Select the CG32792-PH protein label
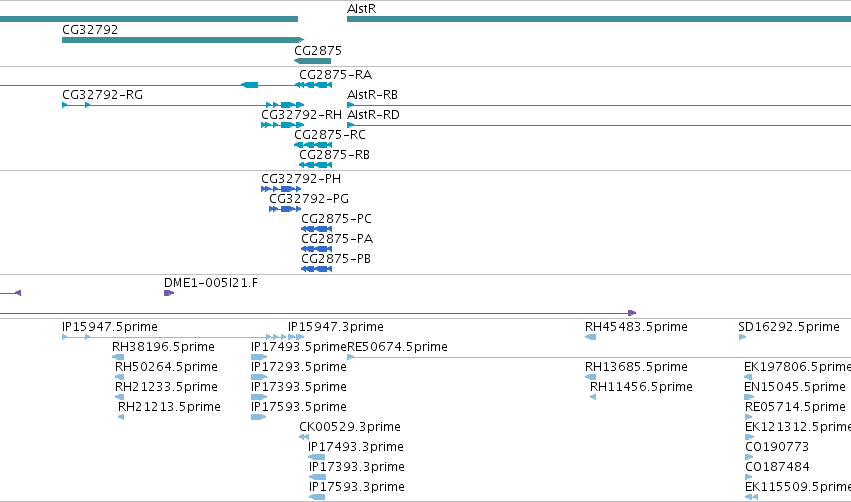Image resolution: width=851 pixels, height=502 pixels. click(x=301, y=179)
